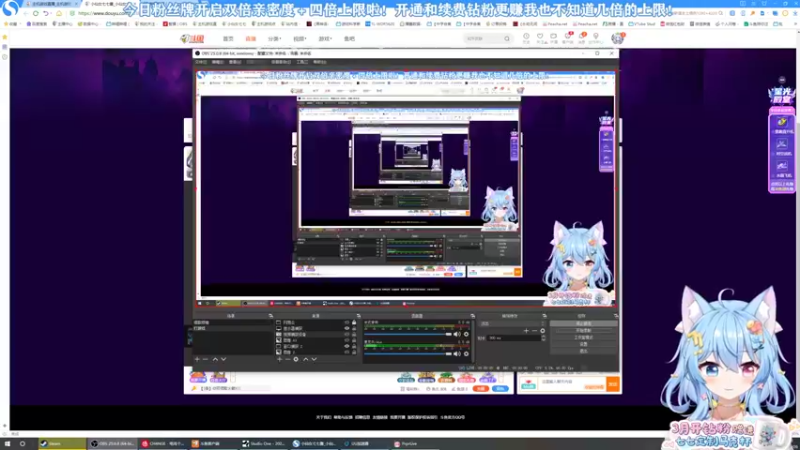Adjust second mixer channel volume slider
This screenshot has width=800, height=450.
point(408,354)
